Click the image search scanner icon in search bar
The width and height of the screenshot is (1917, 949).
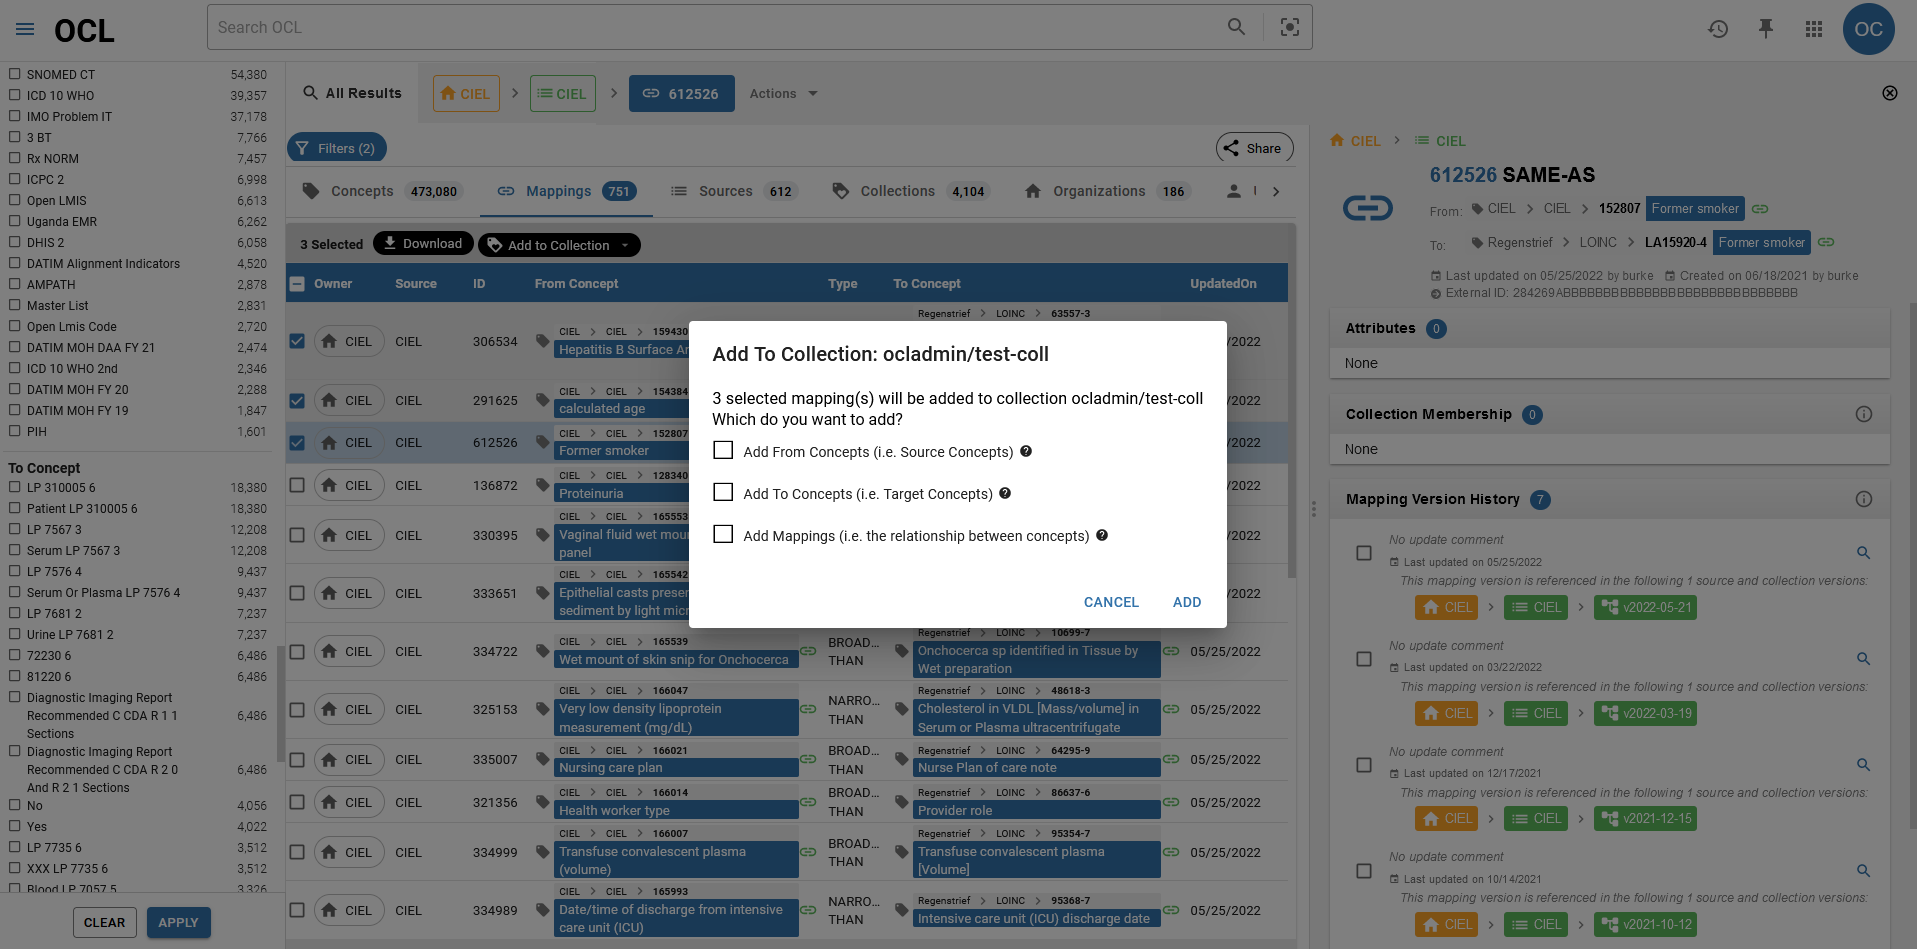[1289, 27]
